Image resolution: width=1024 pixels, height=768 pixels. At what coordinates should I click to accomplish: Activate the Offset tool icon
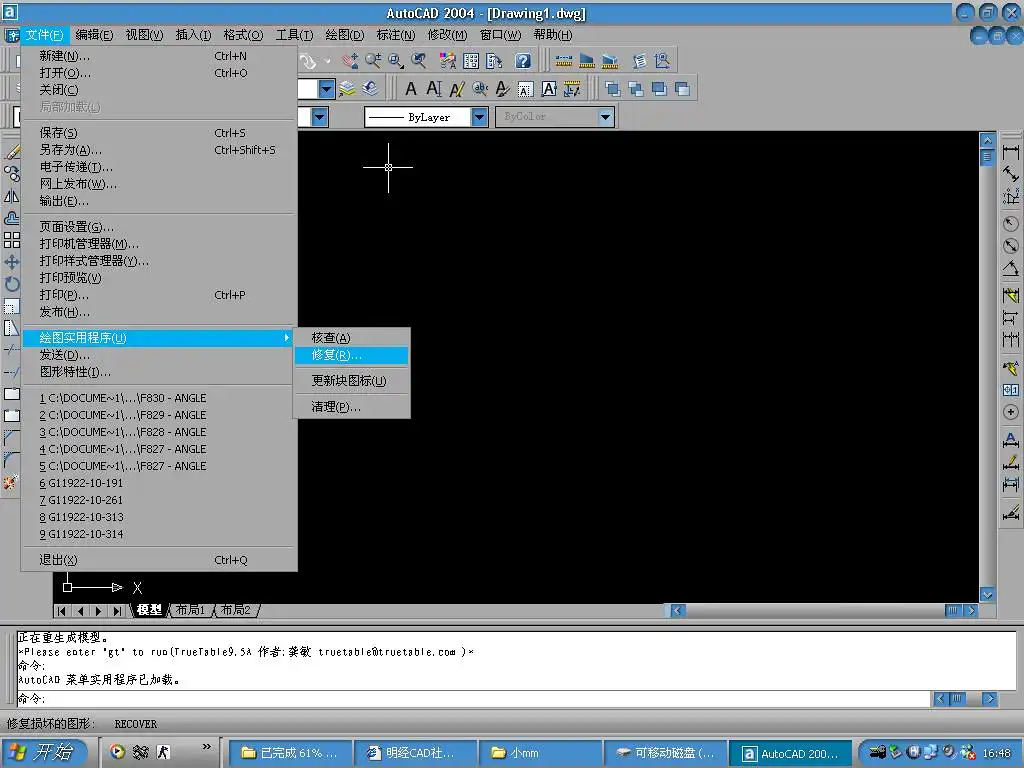pos(11,218)
